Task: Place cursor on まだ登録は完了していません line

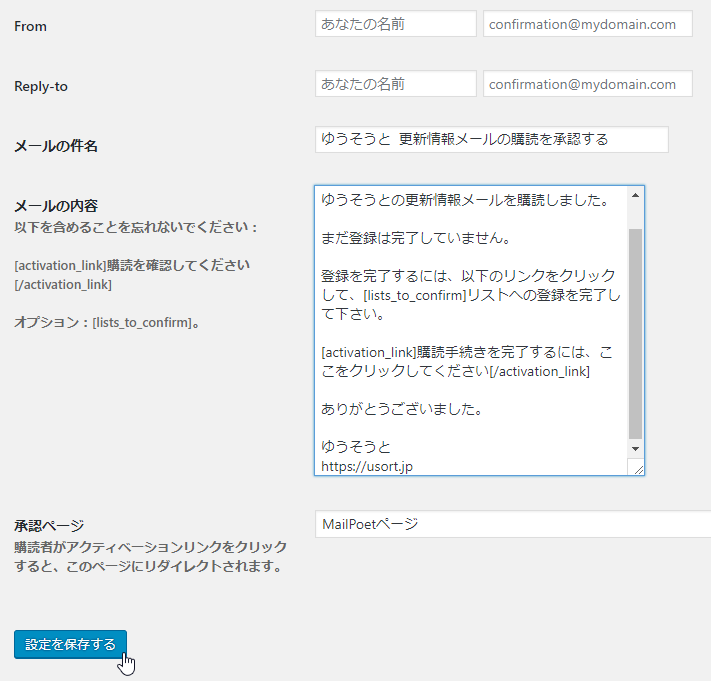Action: [x=415, y=238]
